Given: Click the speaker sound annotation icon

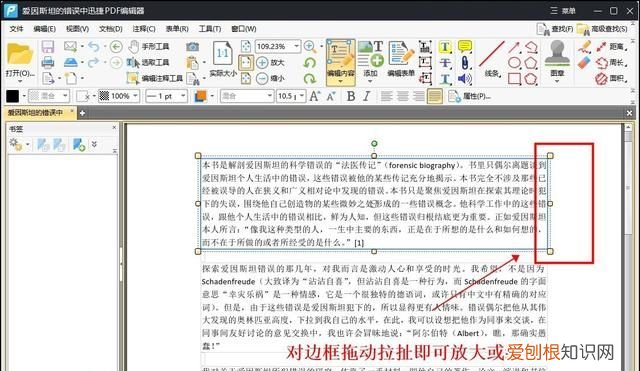Looking at the screenshot, I should (x=464, y=78).
